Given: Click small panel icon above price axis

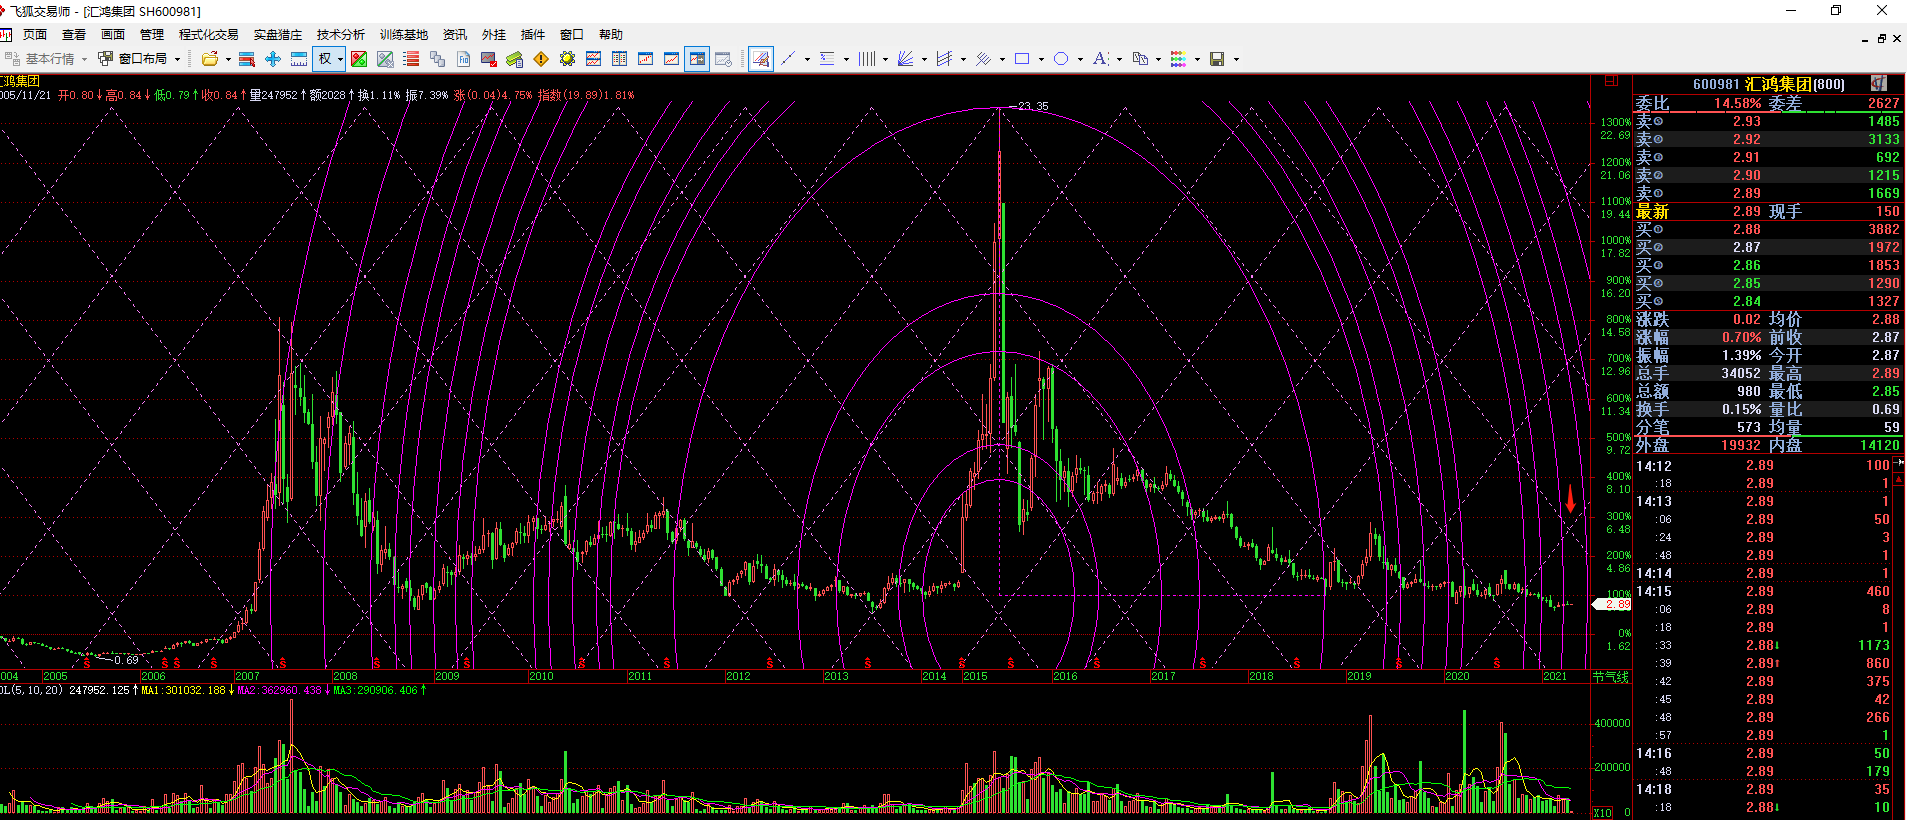Looking at the screenshot, I should pos(1611,81).
